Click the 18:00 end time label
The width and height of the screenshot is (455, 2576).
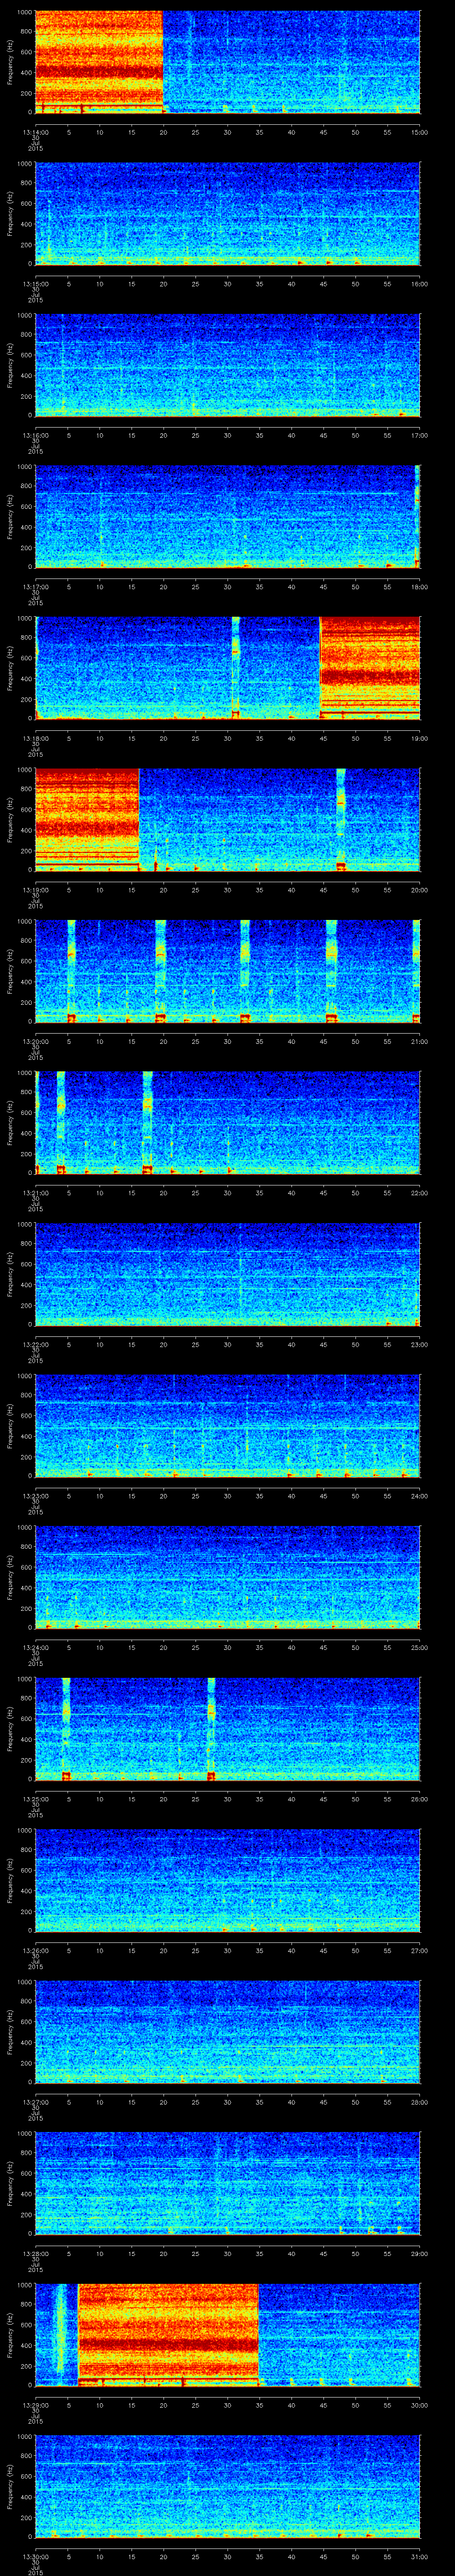click(419, 586)
